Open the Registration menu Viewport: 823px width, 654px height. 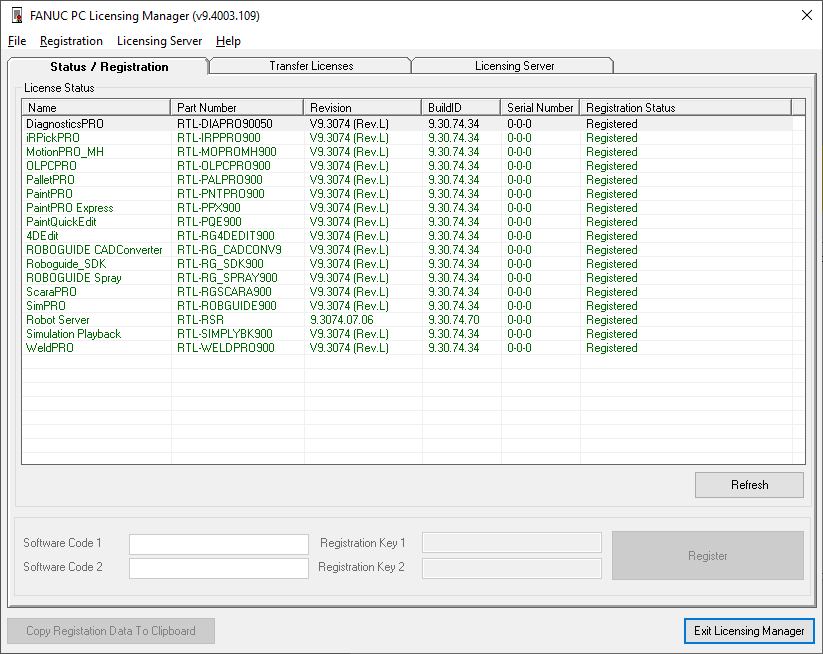71,41
